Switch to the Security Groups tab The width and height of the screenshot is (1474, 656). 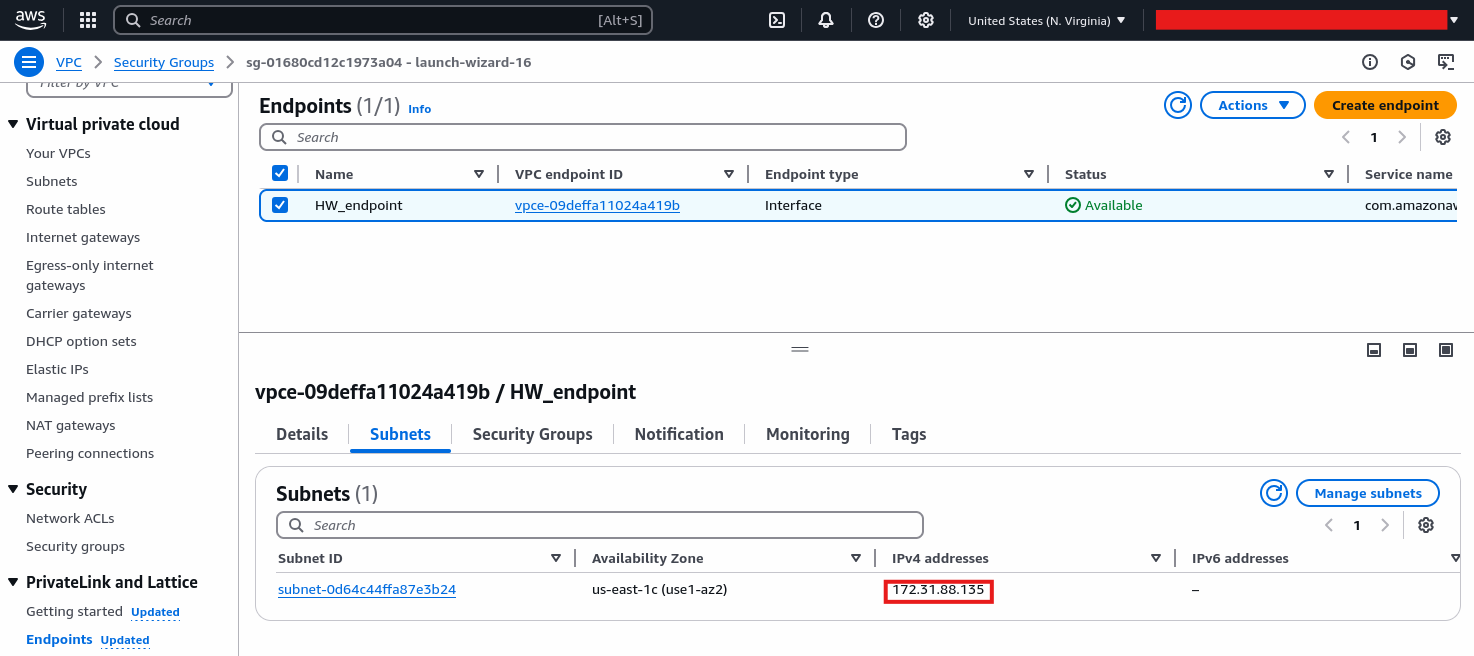pyautogui.click(x=532, y=433)
